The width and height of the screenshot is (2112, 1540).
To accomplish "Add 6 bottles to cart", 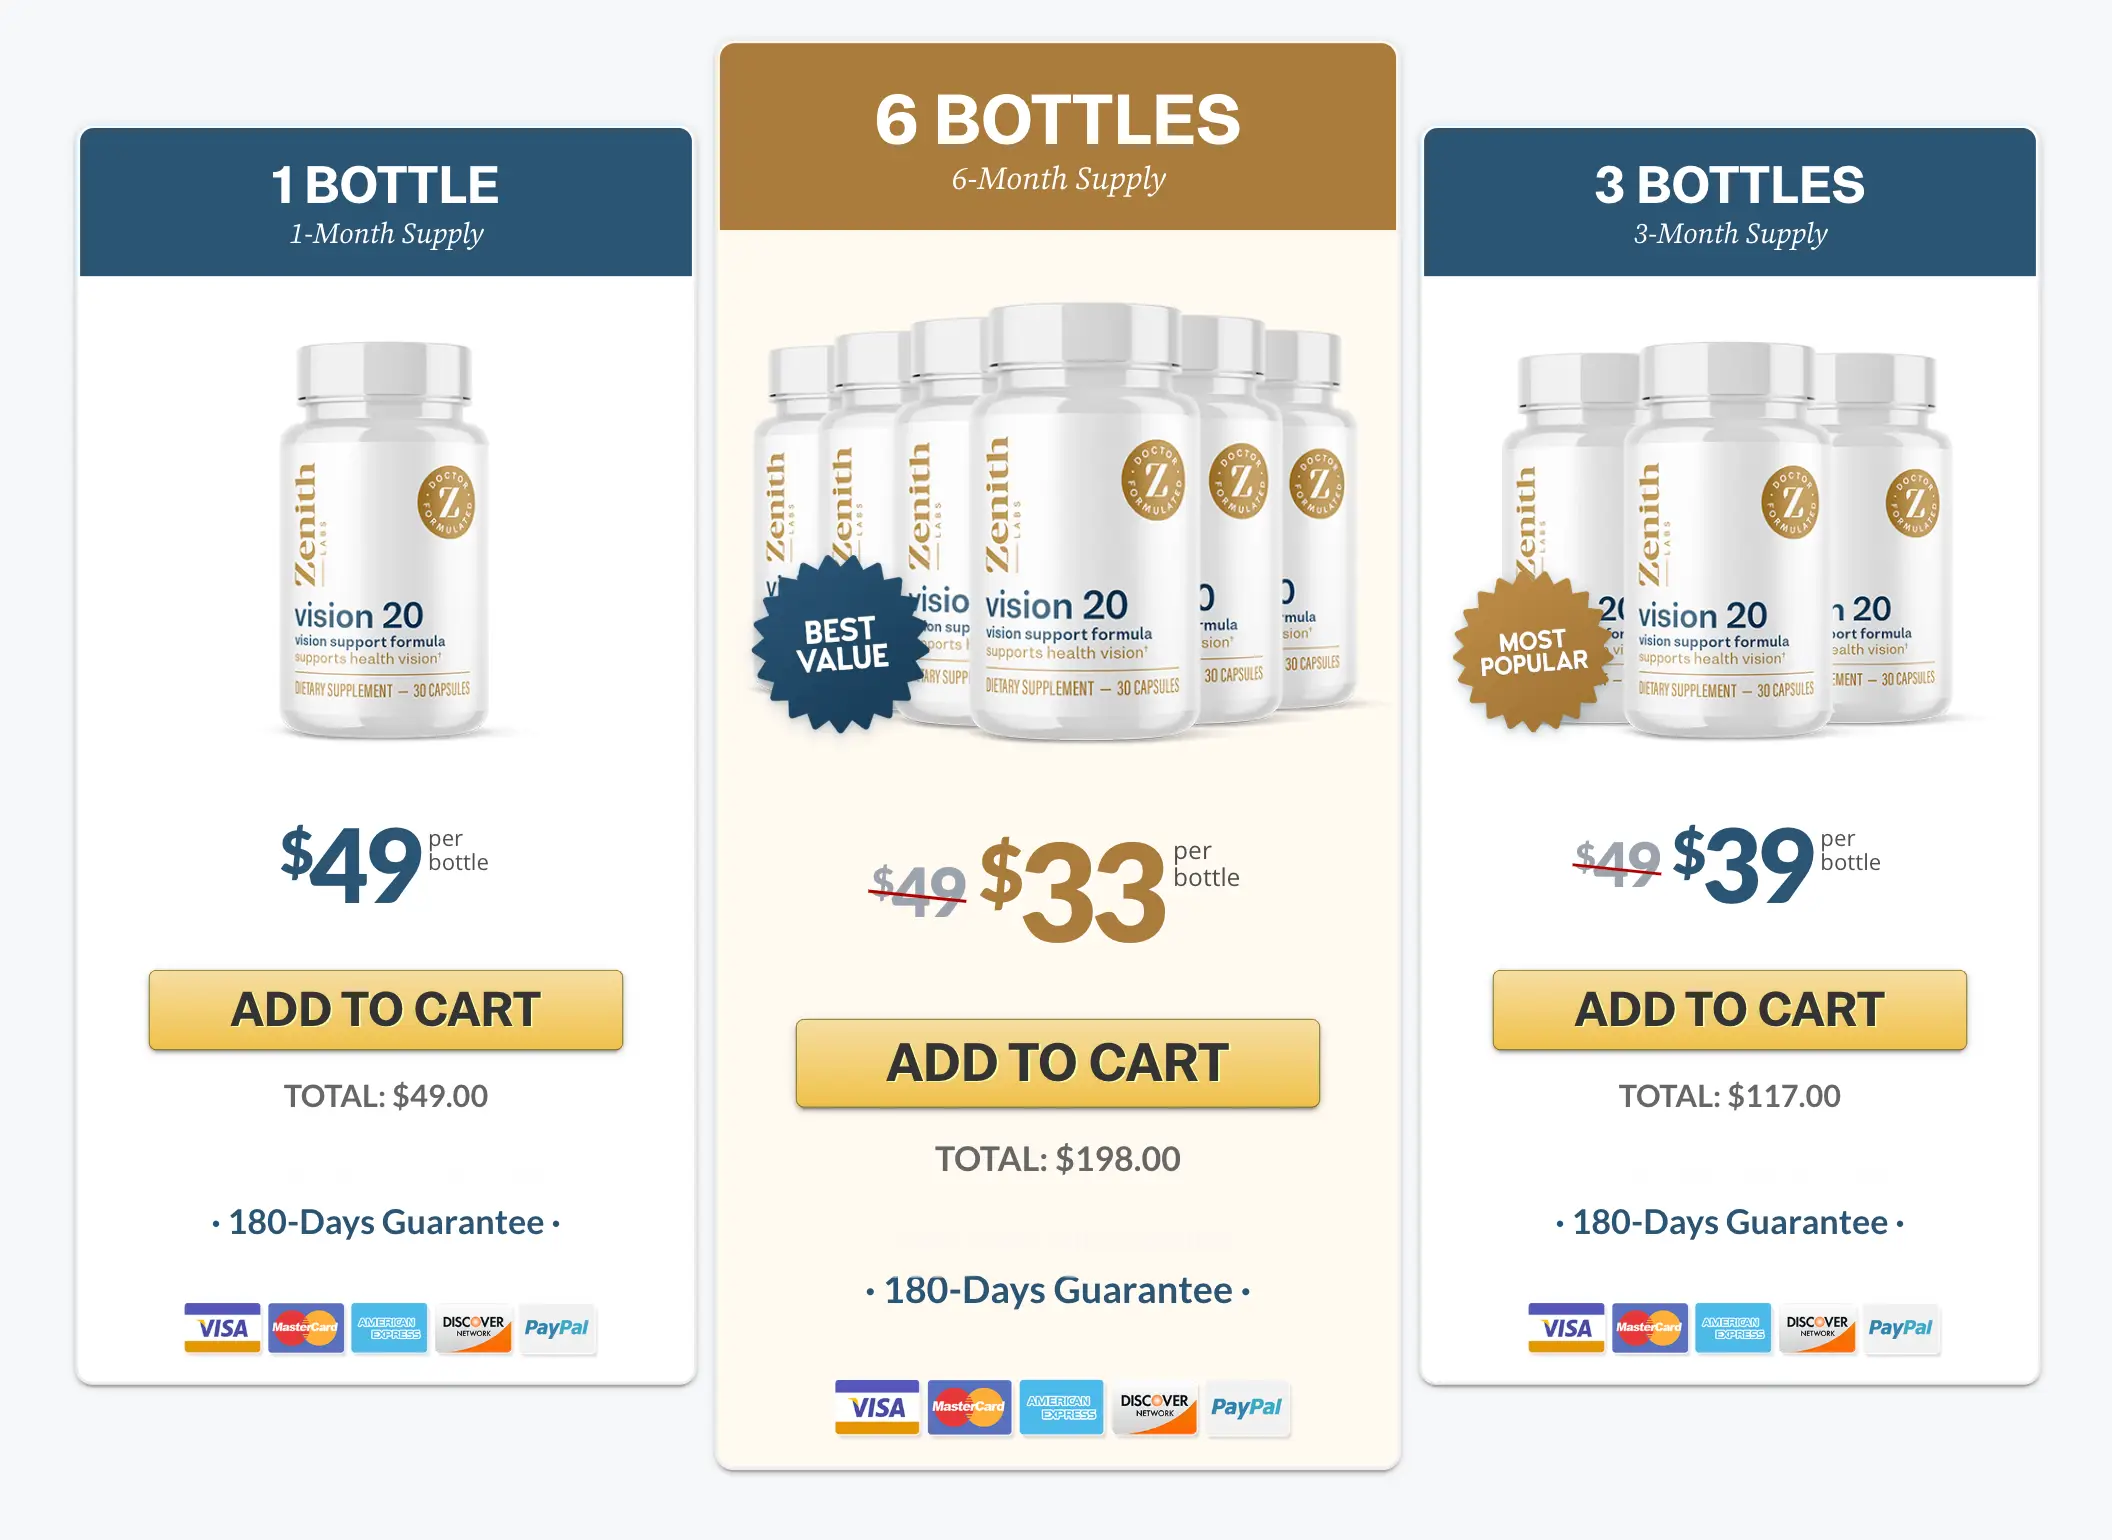I will coord(1057,1062).
